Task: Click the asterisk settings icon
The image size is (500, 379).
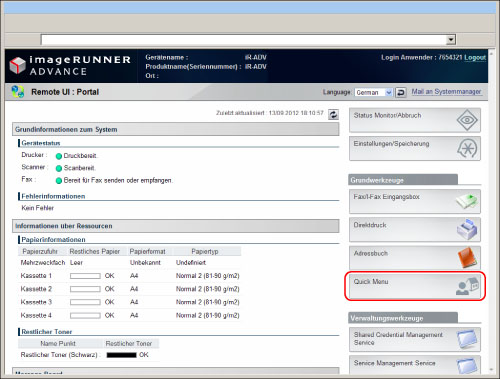Action: [467, 148]
